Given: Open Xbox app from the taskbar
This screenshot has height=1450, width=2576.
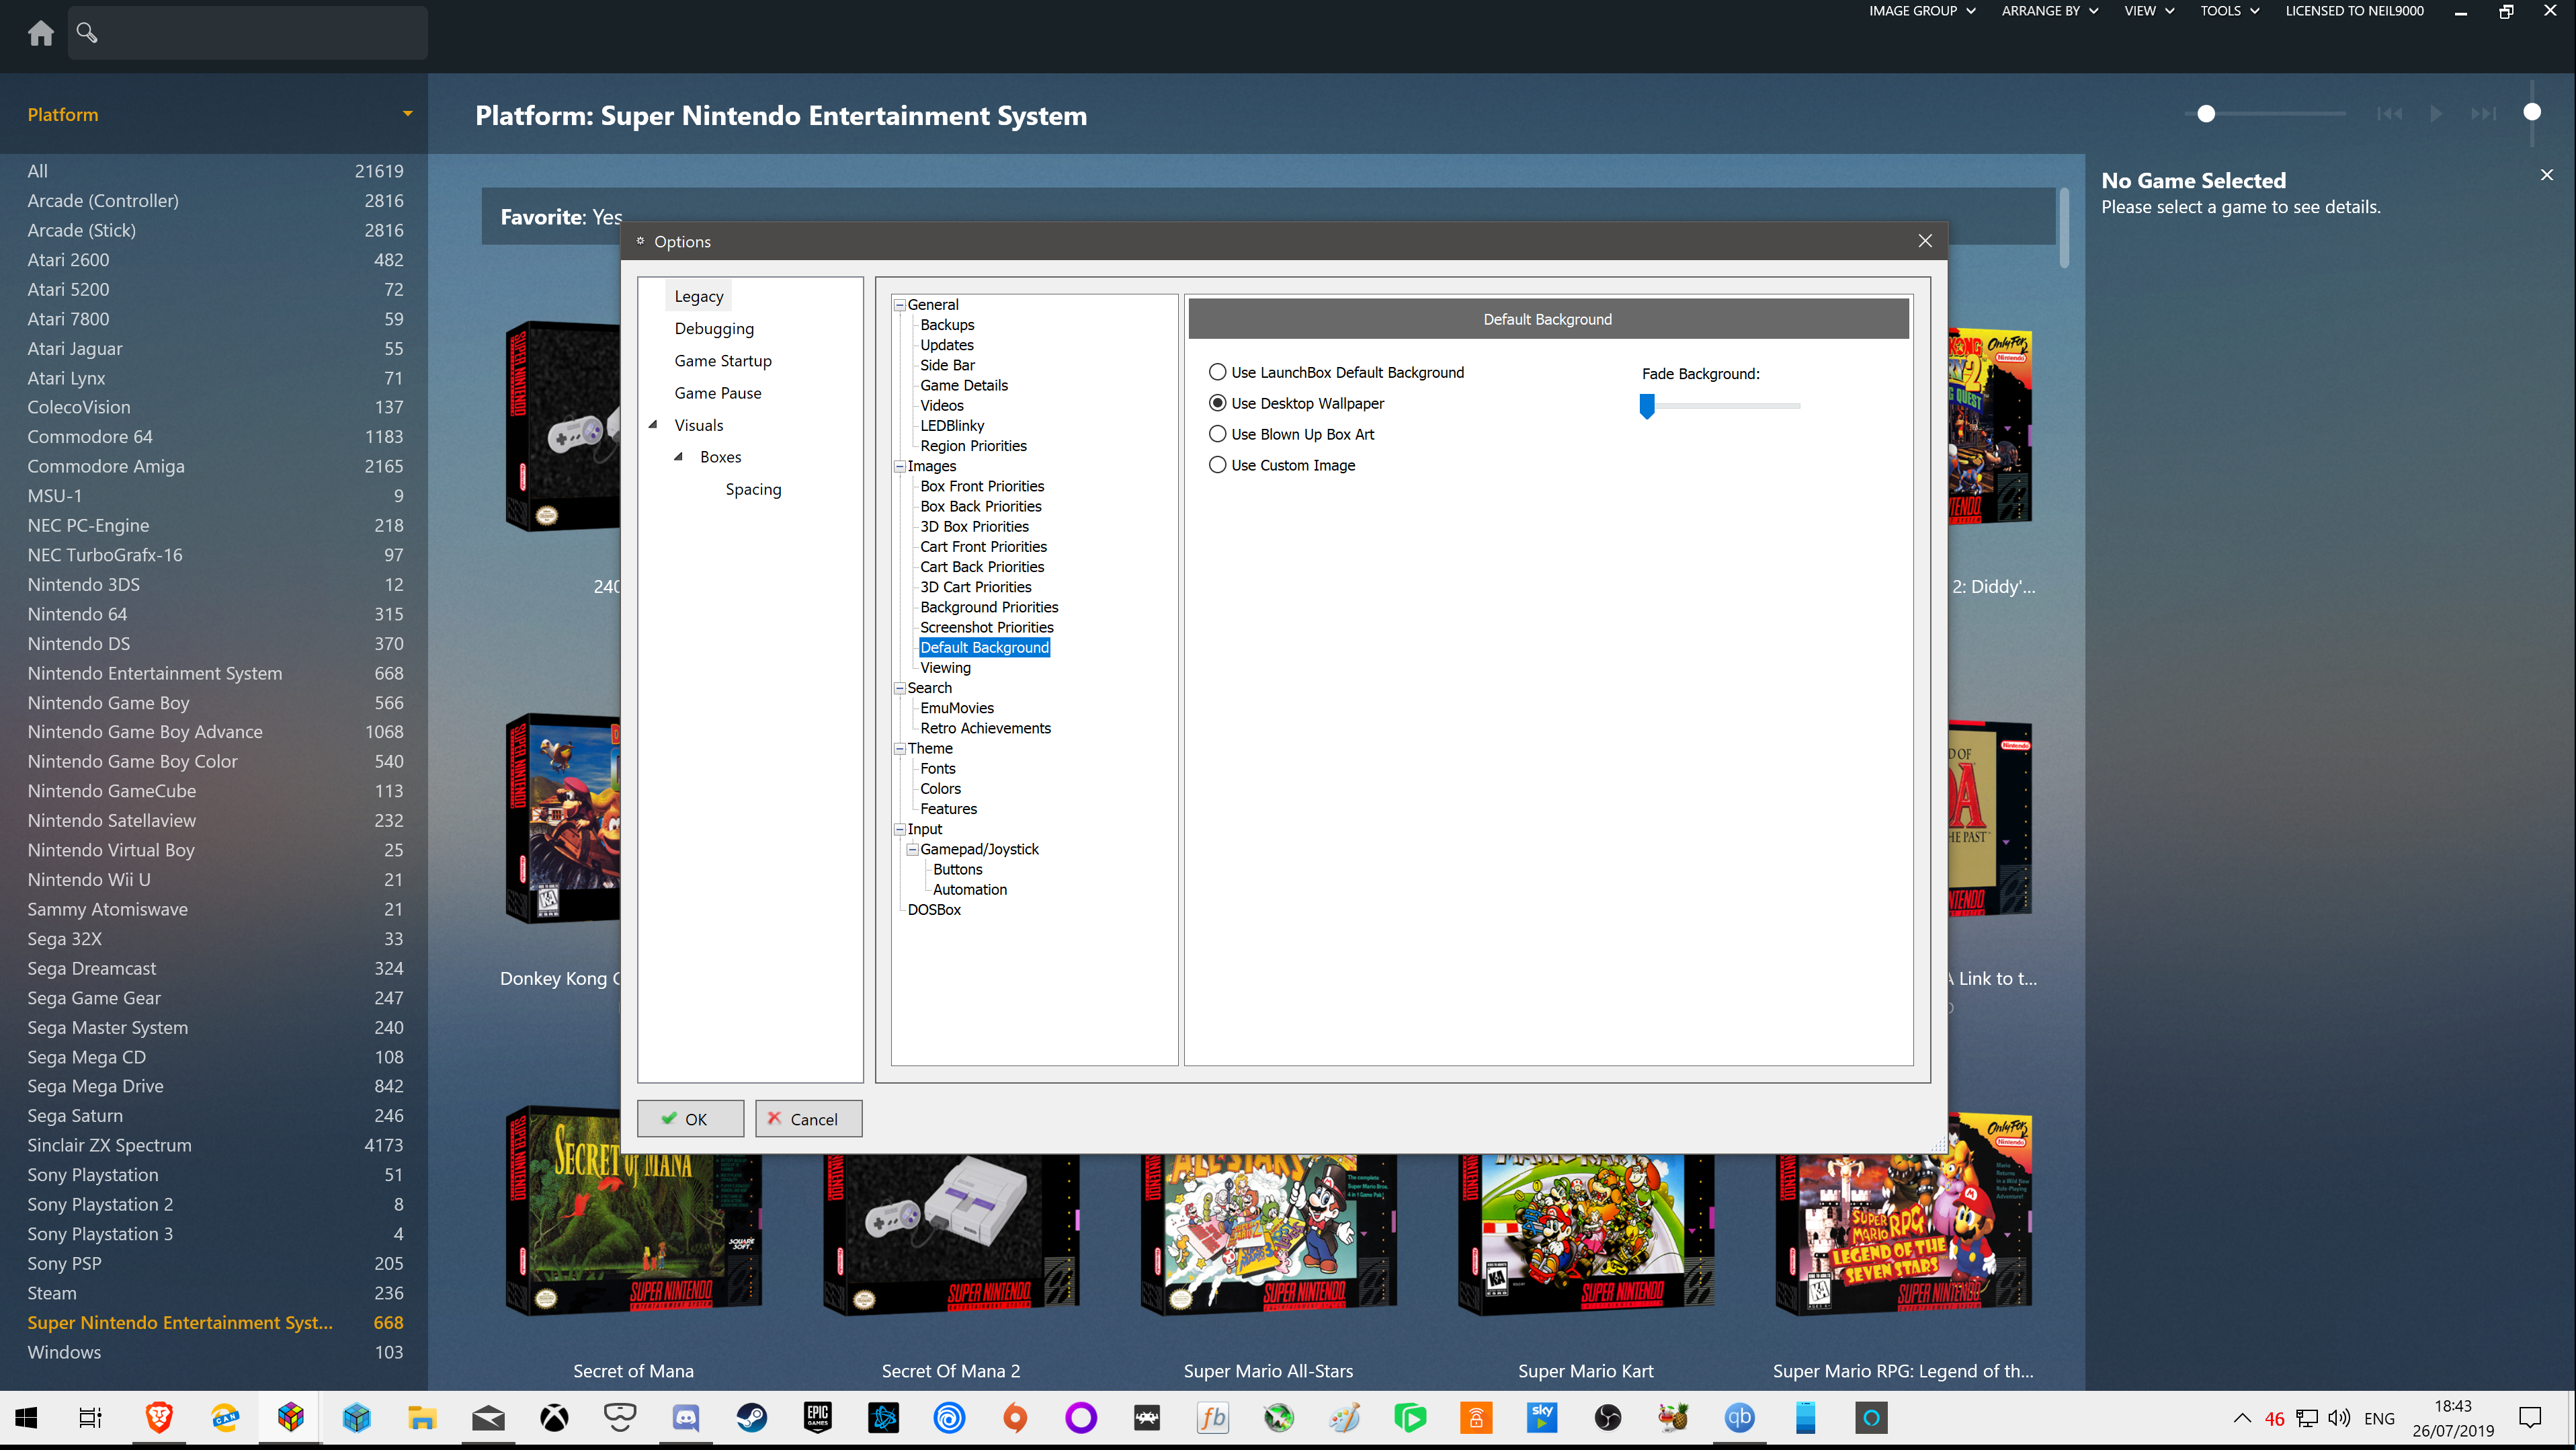Looking at the screenshot, I should point(554,1417).
